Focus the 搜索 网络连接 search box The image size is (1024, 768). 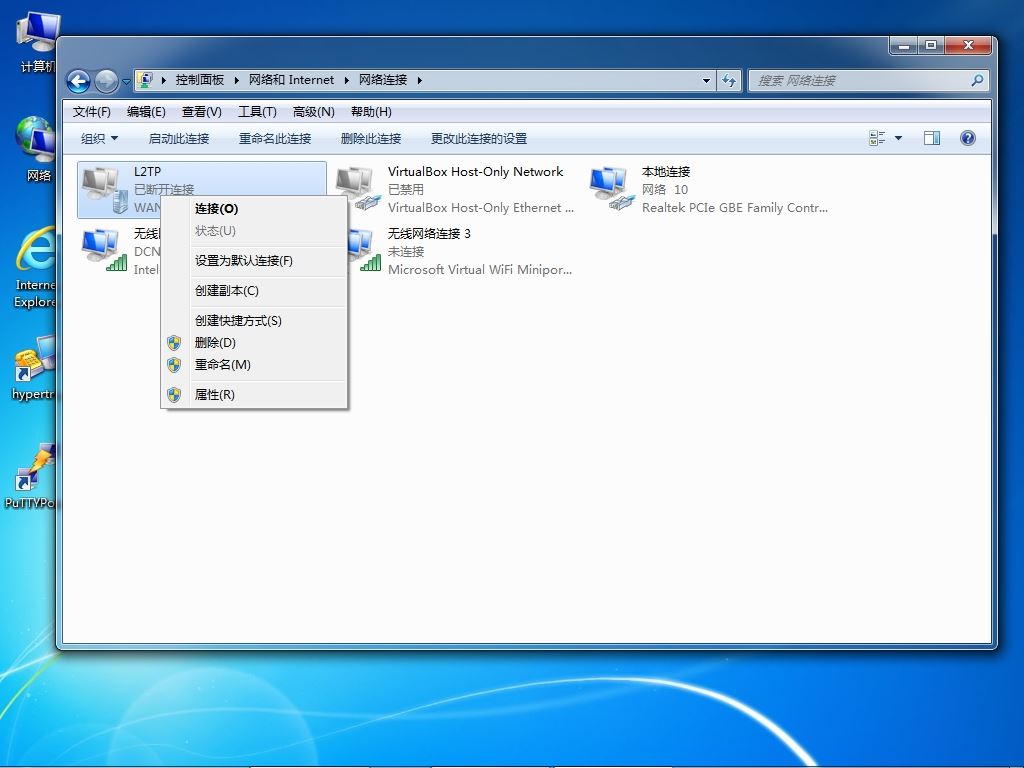click(x=869, y=80)
